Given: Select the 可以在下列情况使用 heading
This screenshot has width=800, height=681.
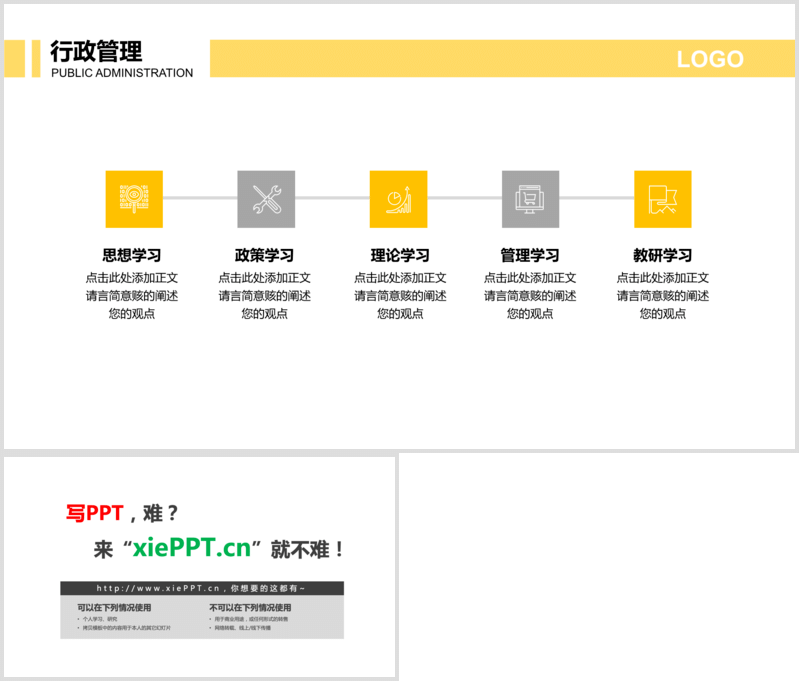Looking at the screenshot, I should 114,607.
